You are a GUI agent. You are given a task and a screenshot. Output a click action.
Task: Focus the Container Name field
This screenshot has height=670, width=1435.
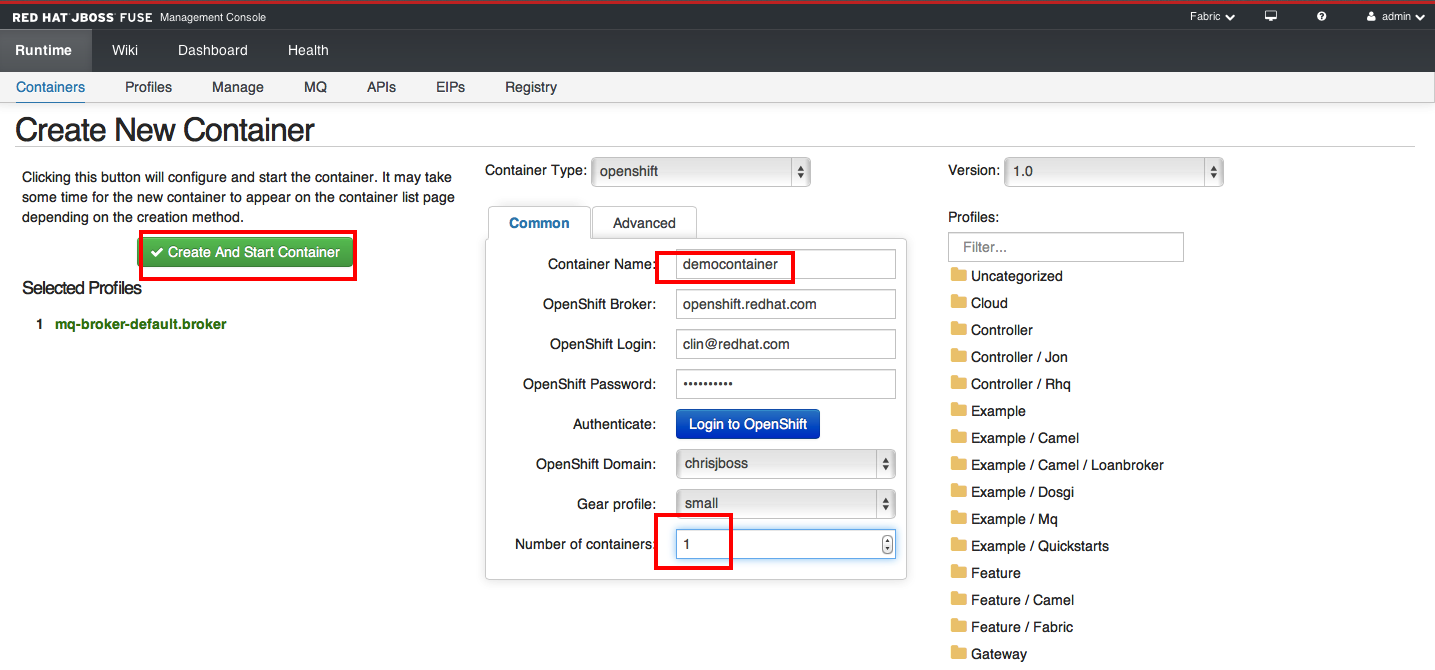(x=786, y=264)
